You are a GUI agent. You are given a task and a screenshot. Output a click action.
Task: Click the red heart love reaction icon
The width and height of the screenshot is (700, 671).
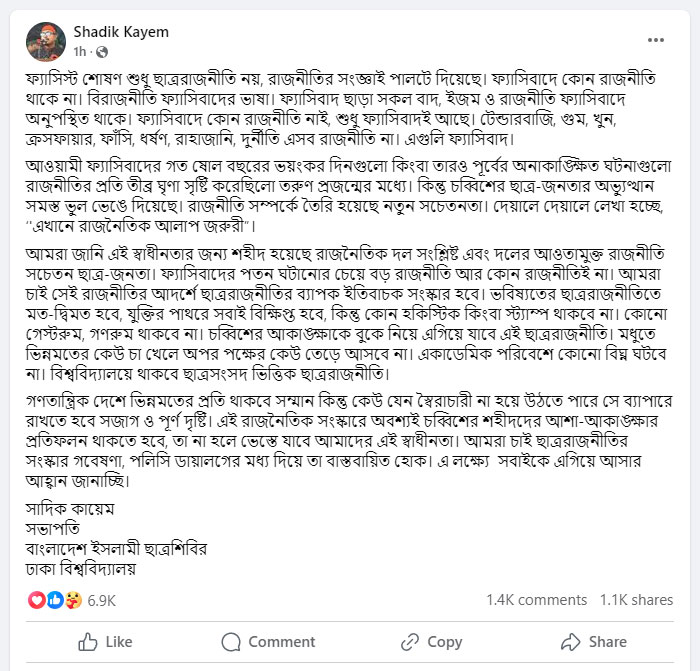click(x=37, y=600)
